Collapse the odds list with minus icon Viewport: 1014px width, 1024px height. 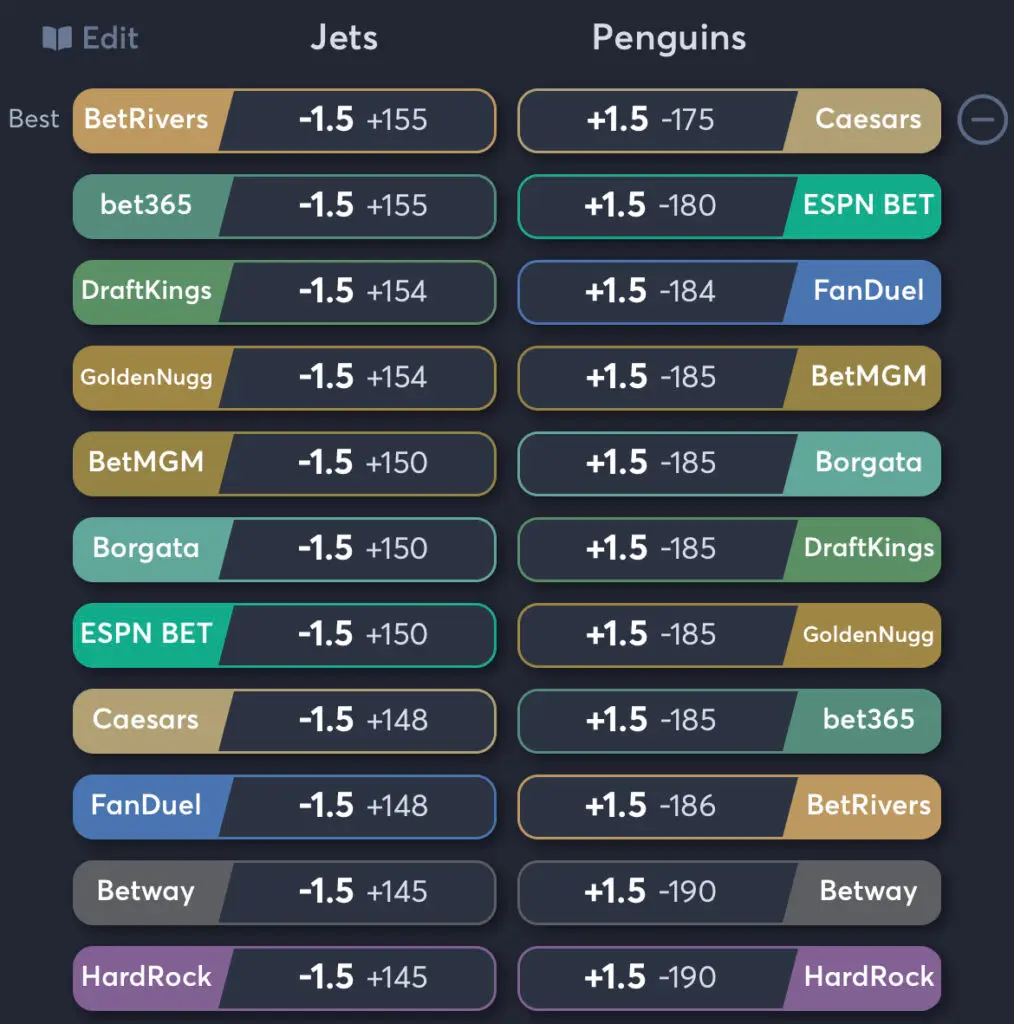click(982, 120)
